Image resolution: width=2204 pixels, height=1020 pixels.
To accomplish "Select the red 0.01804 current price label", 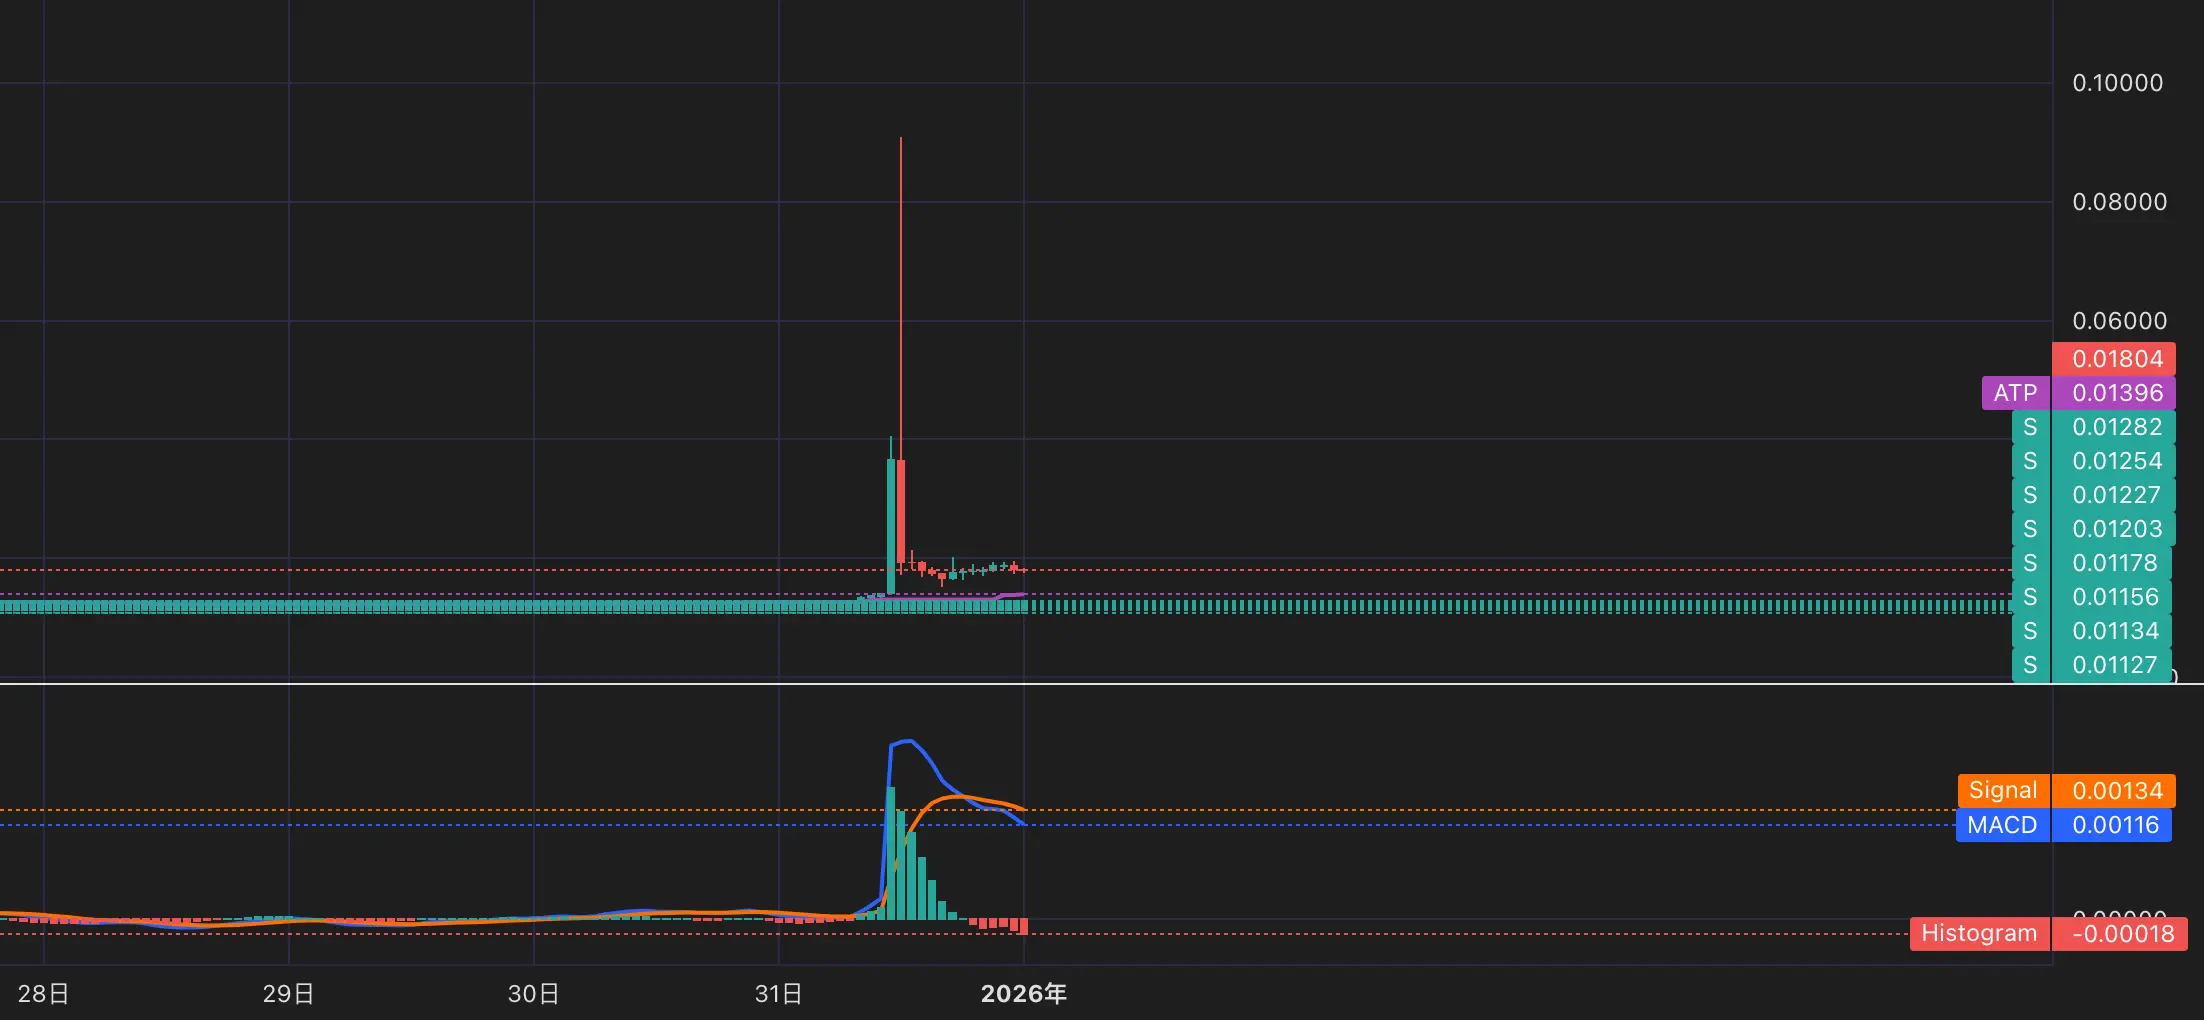I will point(2113,359).
